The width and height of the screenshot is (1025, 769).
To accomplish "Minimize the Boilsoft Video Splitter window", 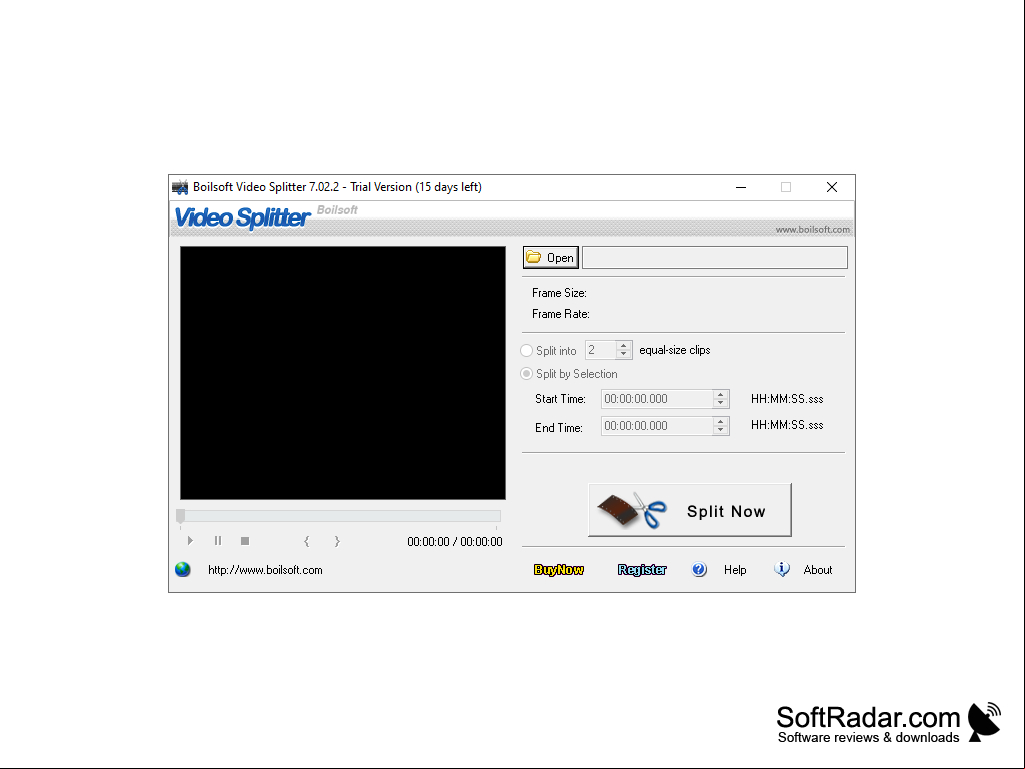I will [x=741, y=187].
